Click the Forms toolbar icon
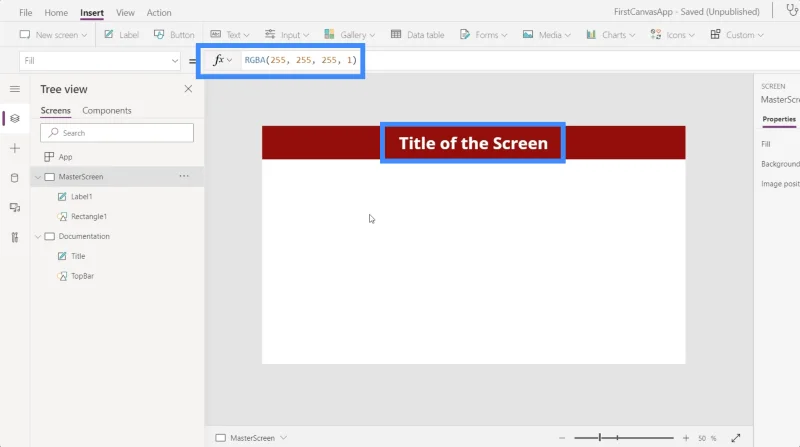 tap(464, 34)
